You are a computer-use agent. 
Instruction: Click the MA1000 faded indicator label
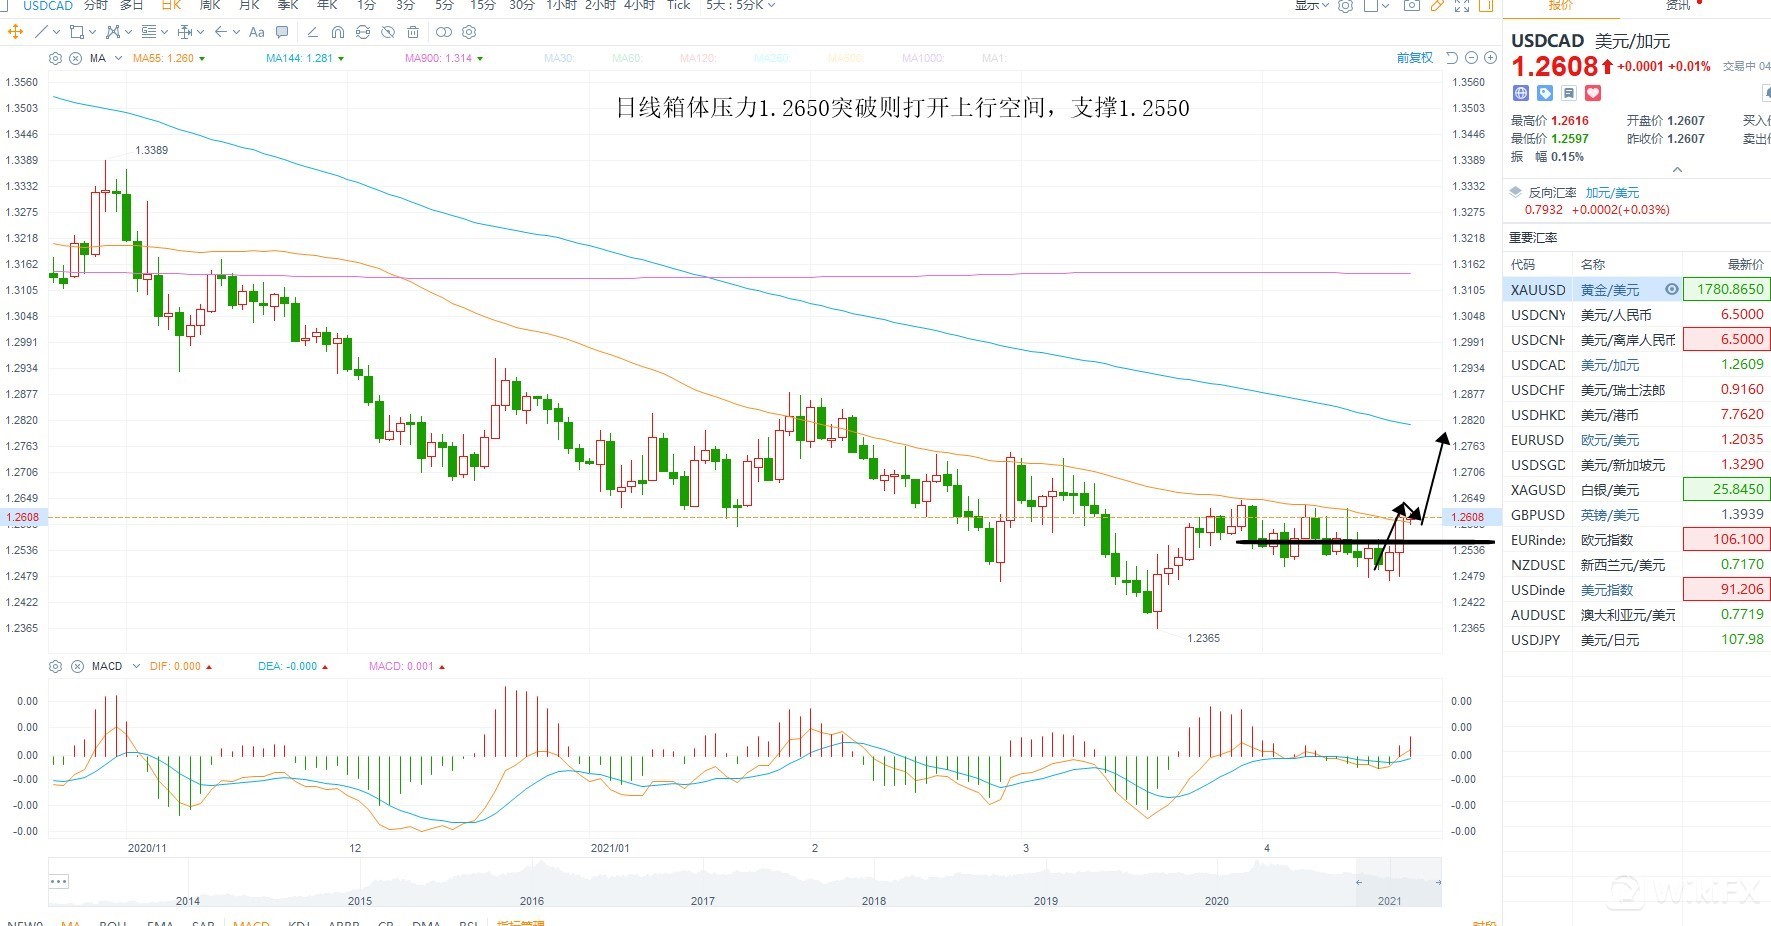[923, 58]
